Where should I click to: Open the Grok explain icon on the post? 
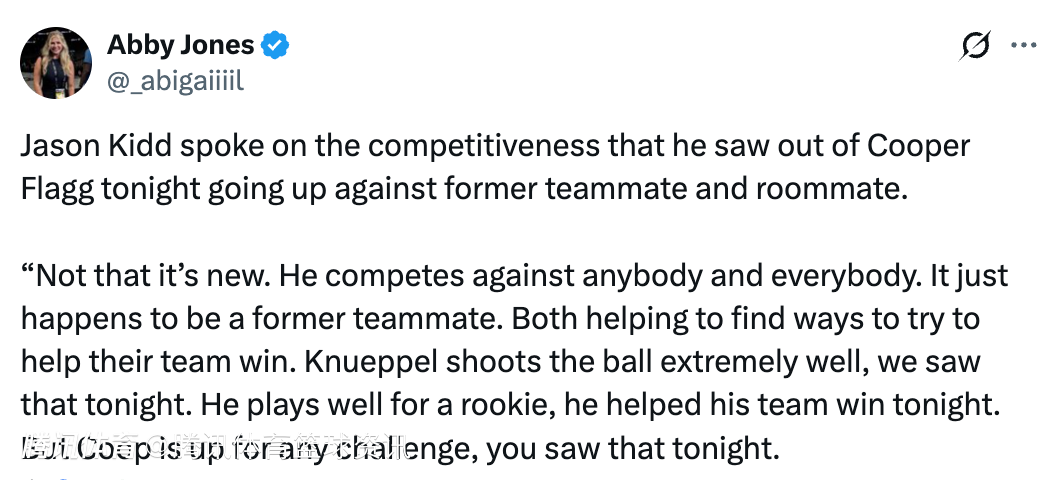coord(975,45)
